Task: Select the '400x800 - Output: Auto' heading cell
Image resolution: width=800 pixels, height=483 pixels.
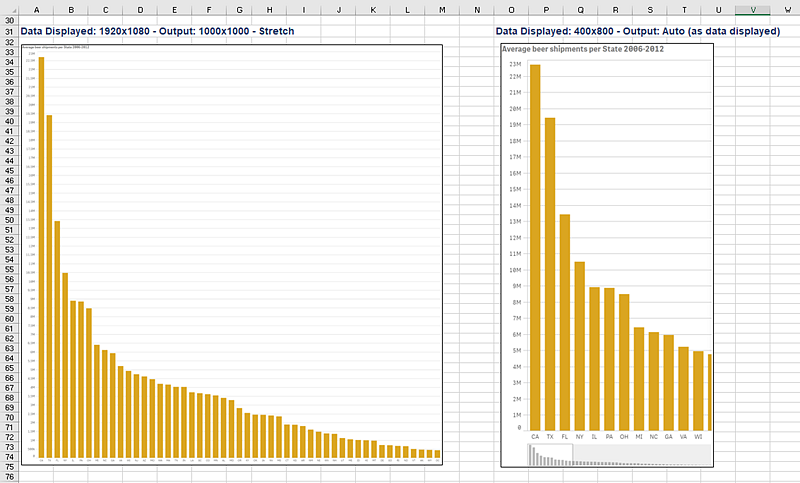Action: pos(638,32)
